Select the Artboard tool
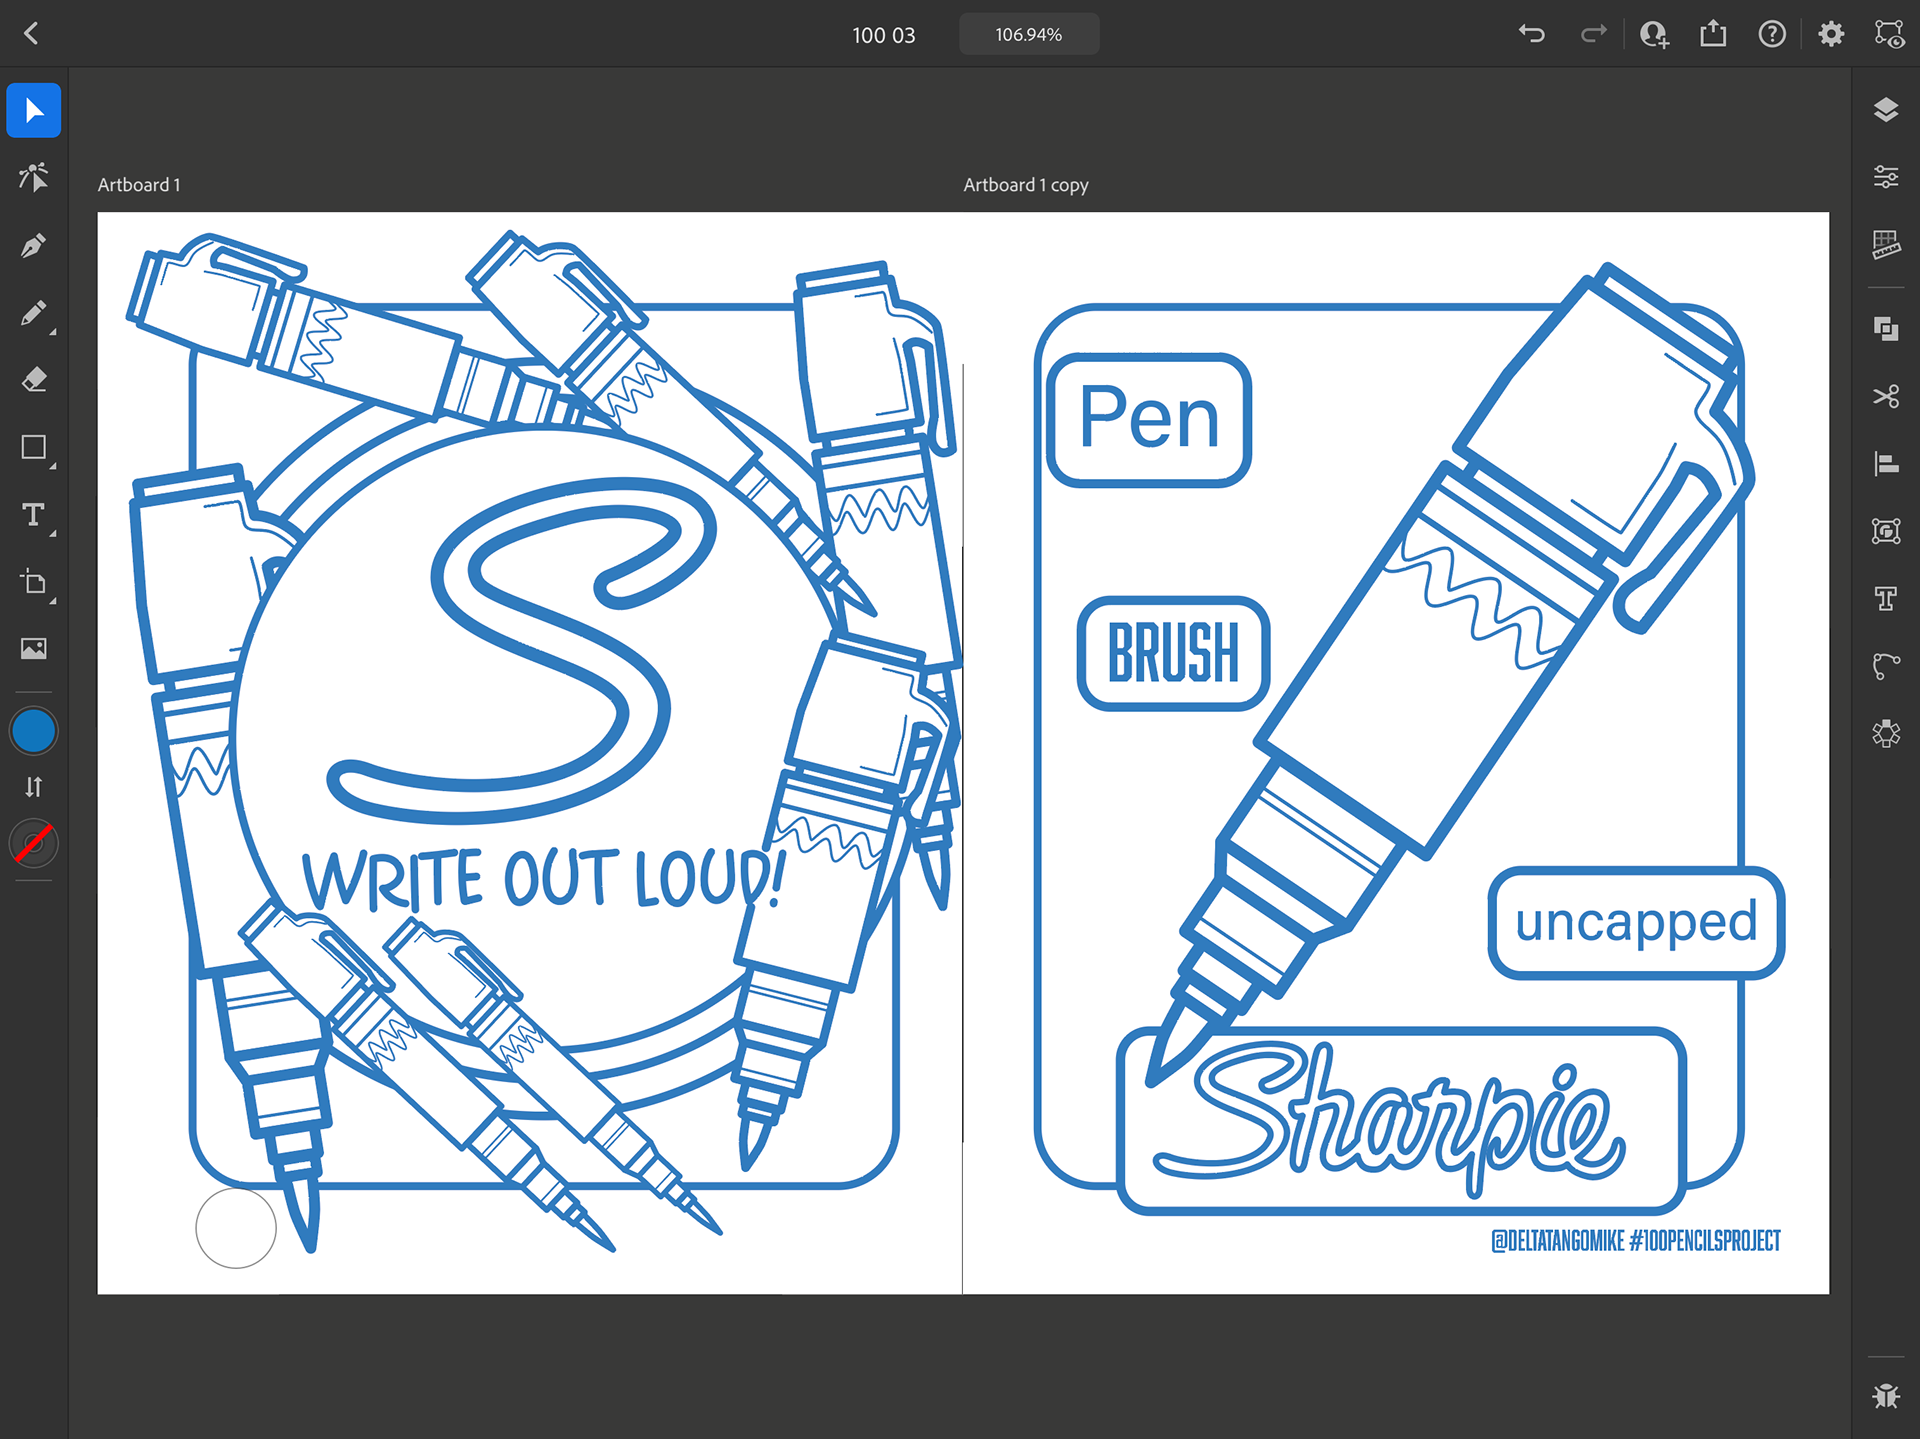The width and height of the screenshot is (1920, 1439). (34, 582)
